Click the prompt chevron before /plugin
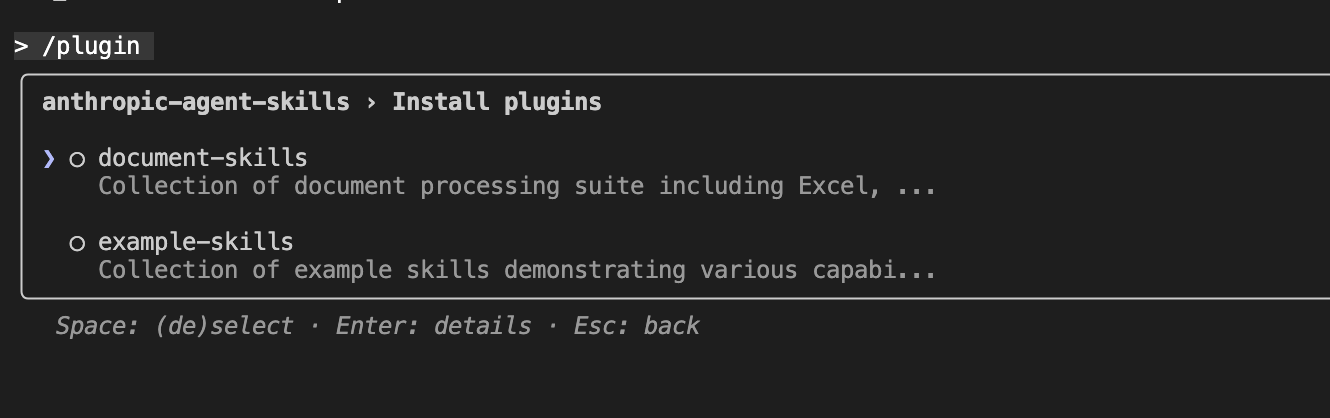The image size is (1330, 418). 21,47
